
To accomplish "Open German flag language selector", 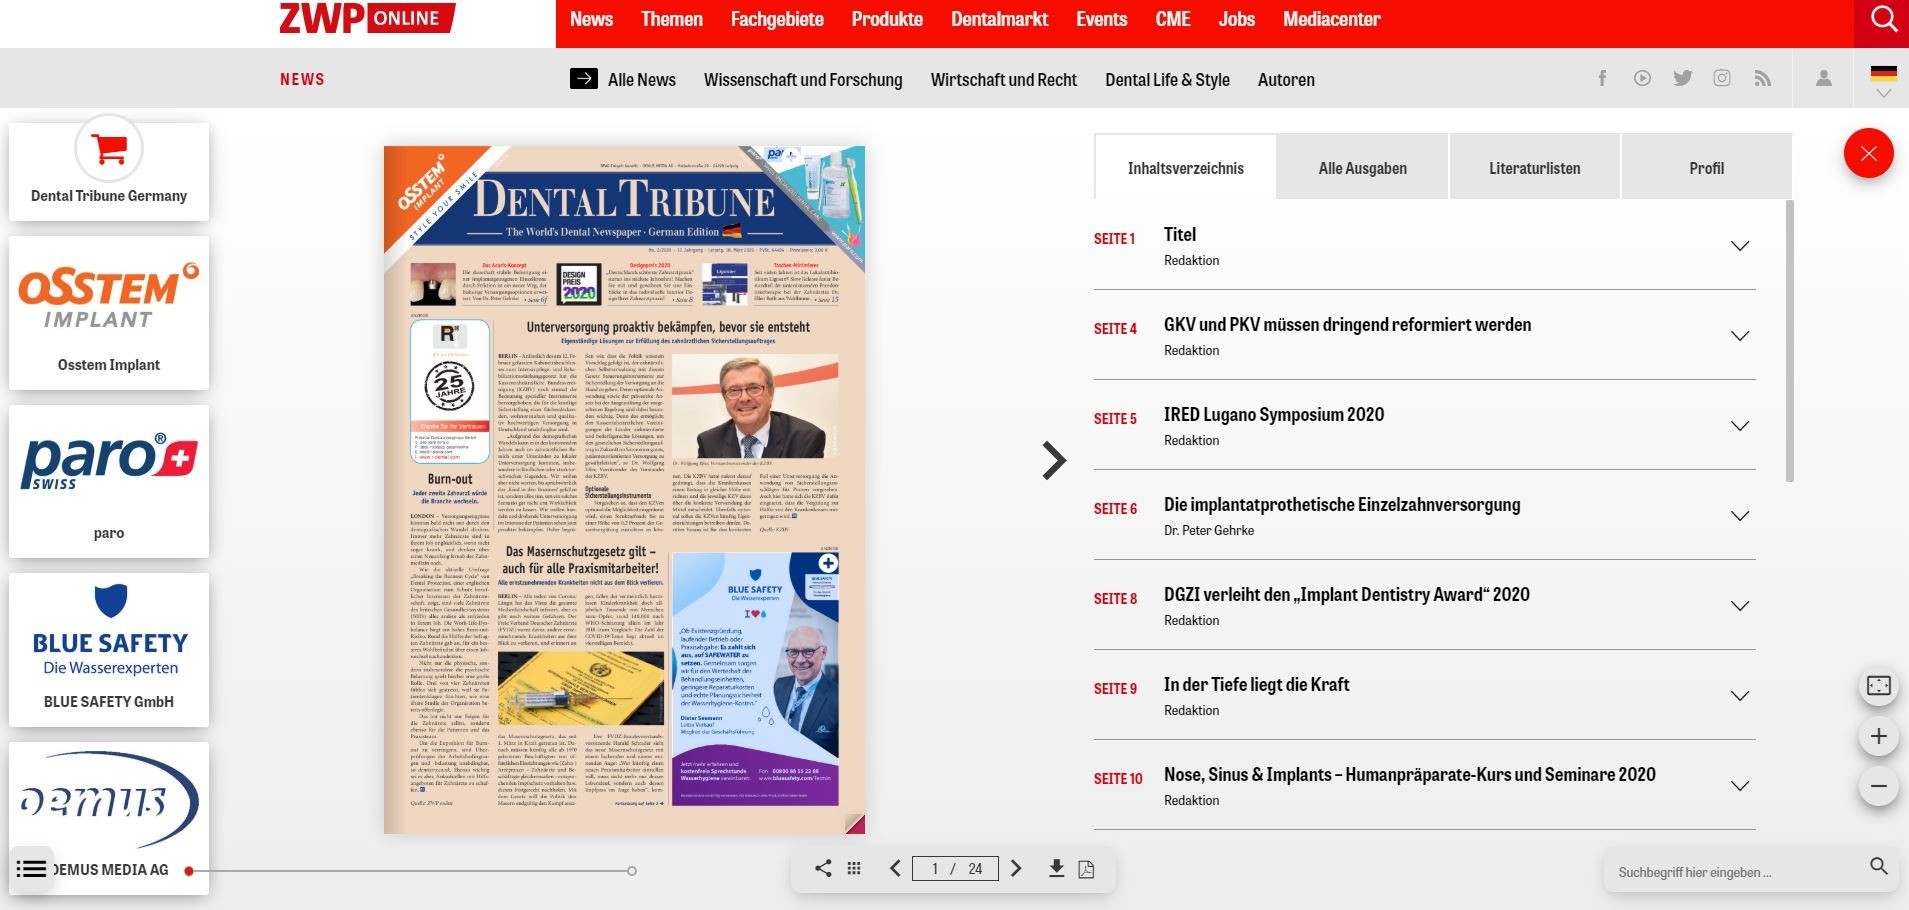I will coord(1883,80).
